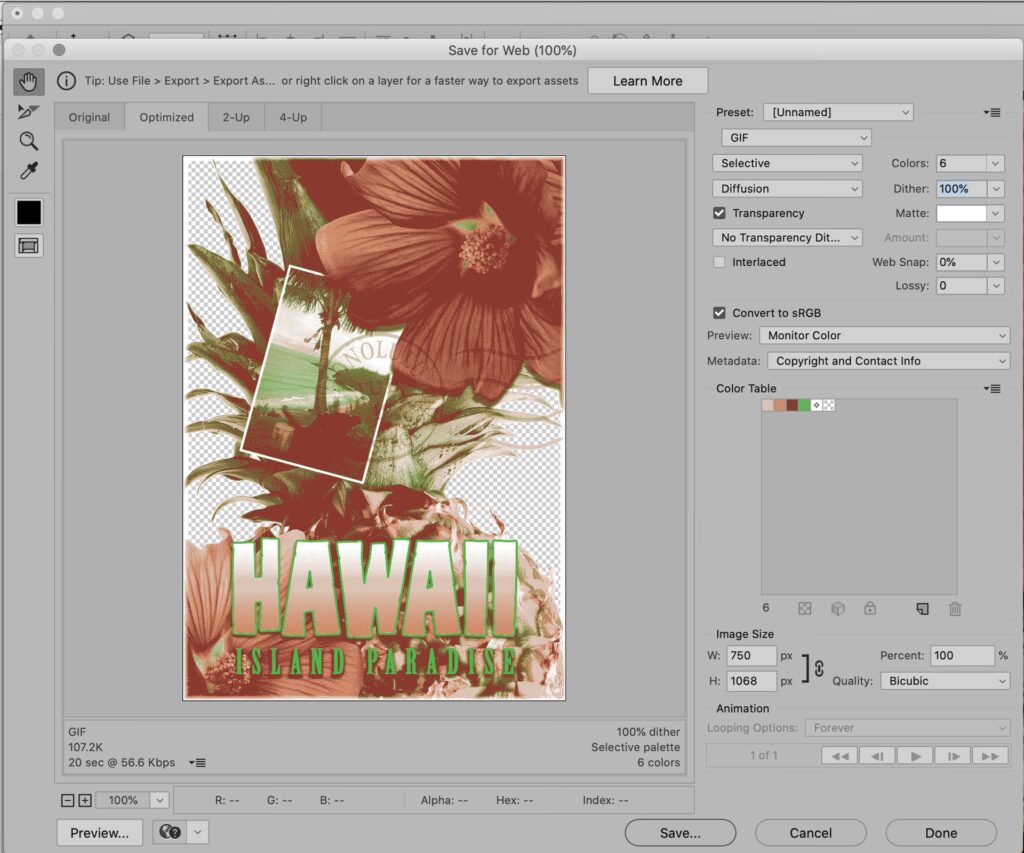Click the black eyedropper color swatch
Viewport: 1024px width, 853px height.
(28, 212)
